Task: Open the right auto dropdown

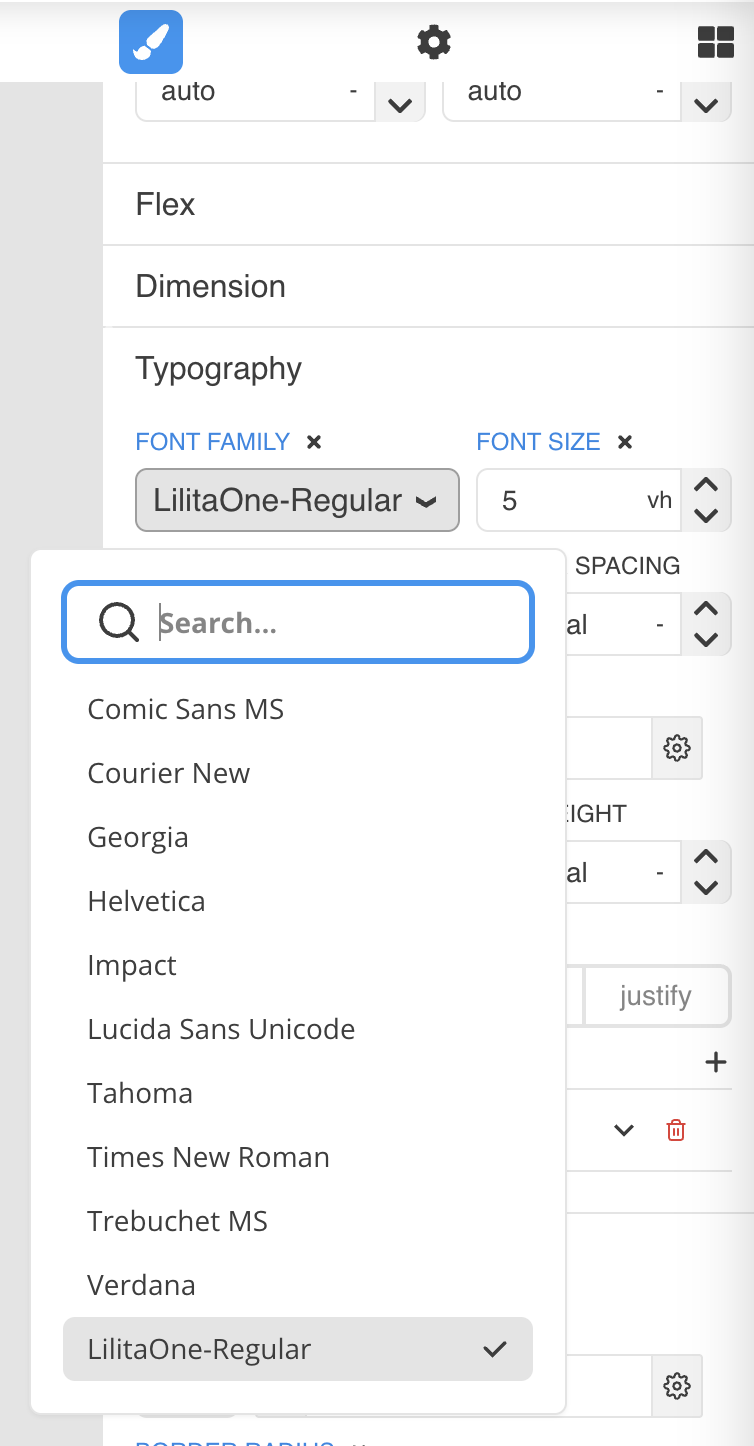Action: coord(705,103)
